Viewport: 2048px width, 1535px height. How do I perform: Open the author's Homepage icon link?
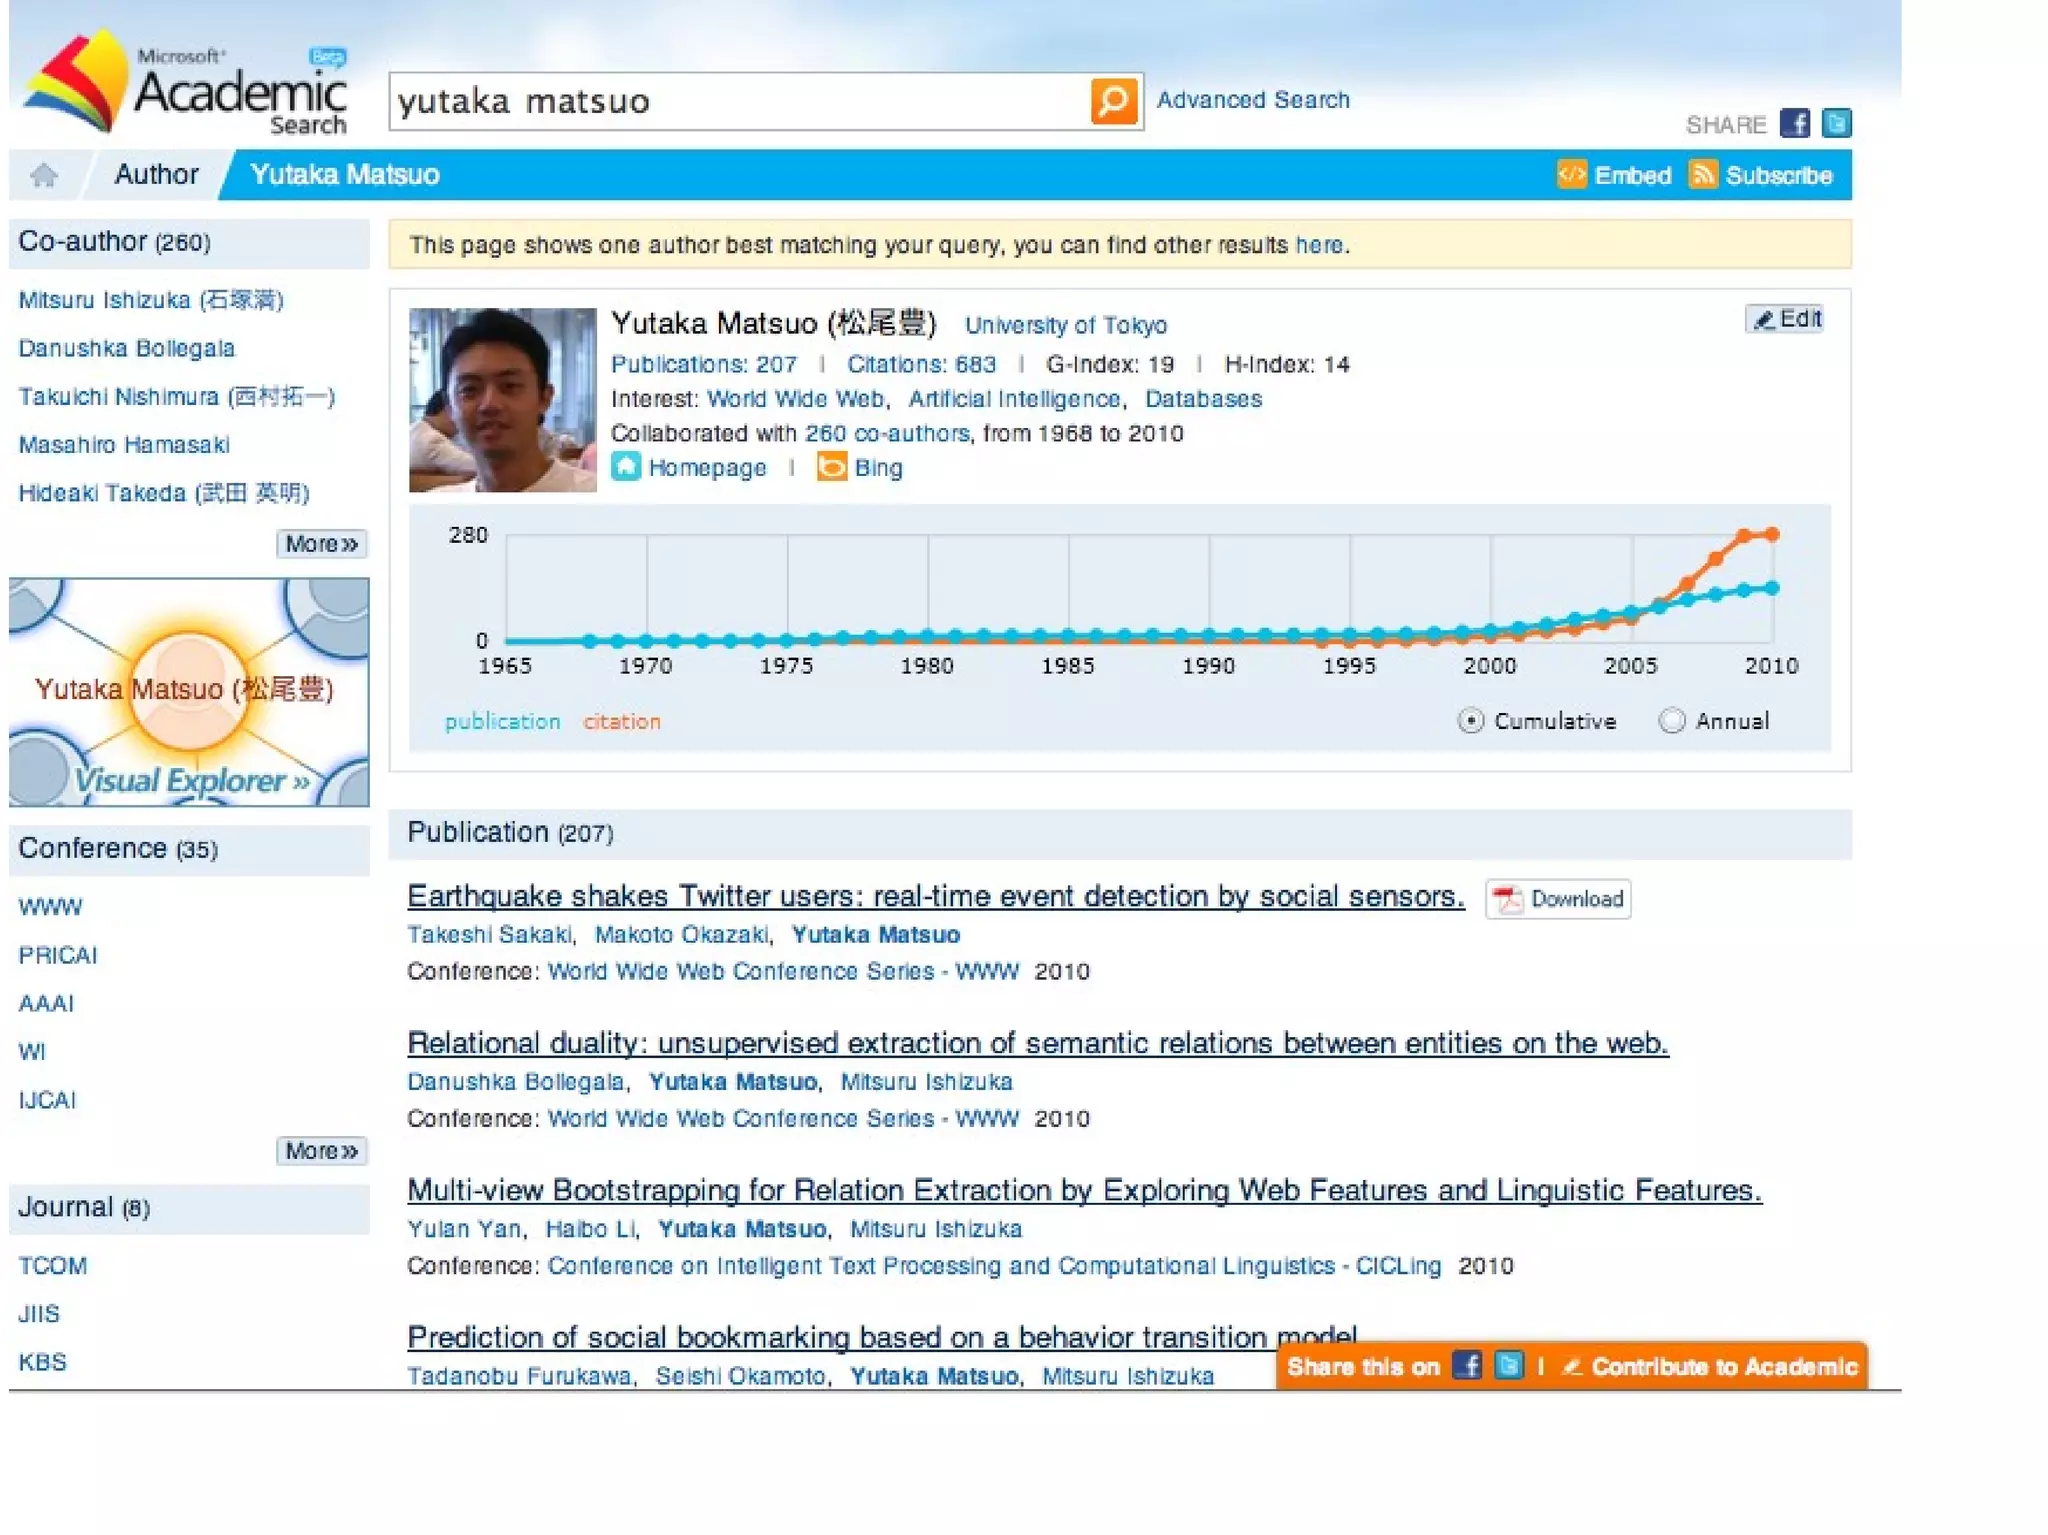[626, 467]
